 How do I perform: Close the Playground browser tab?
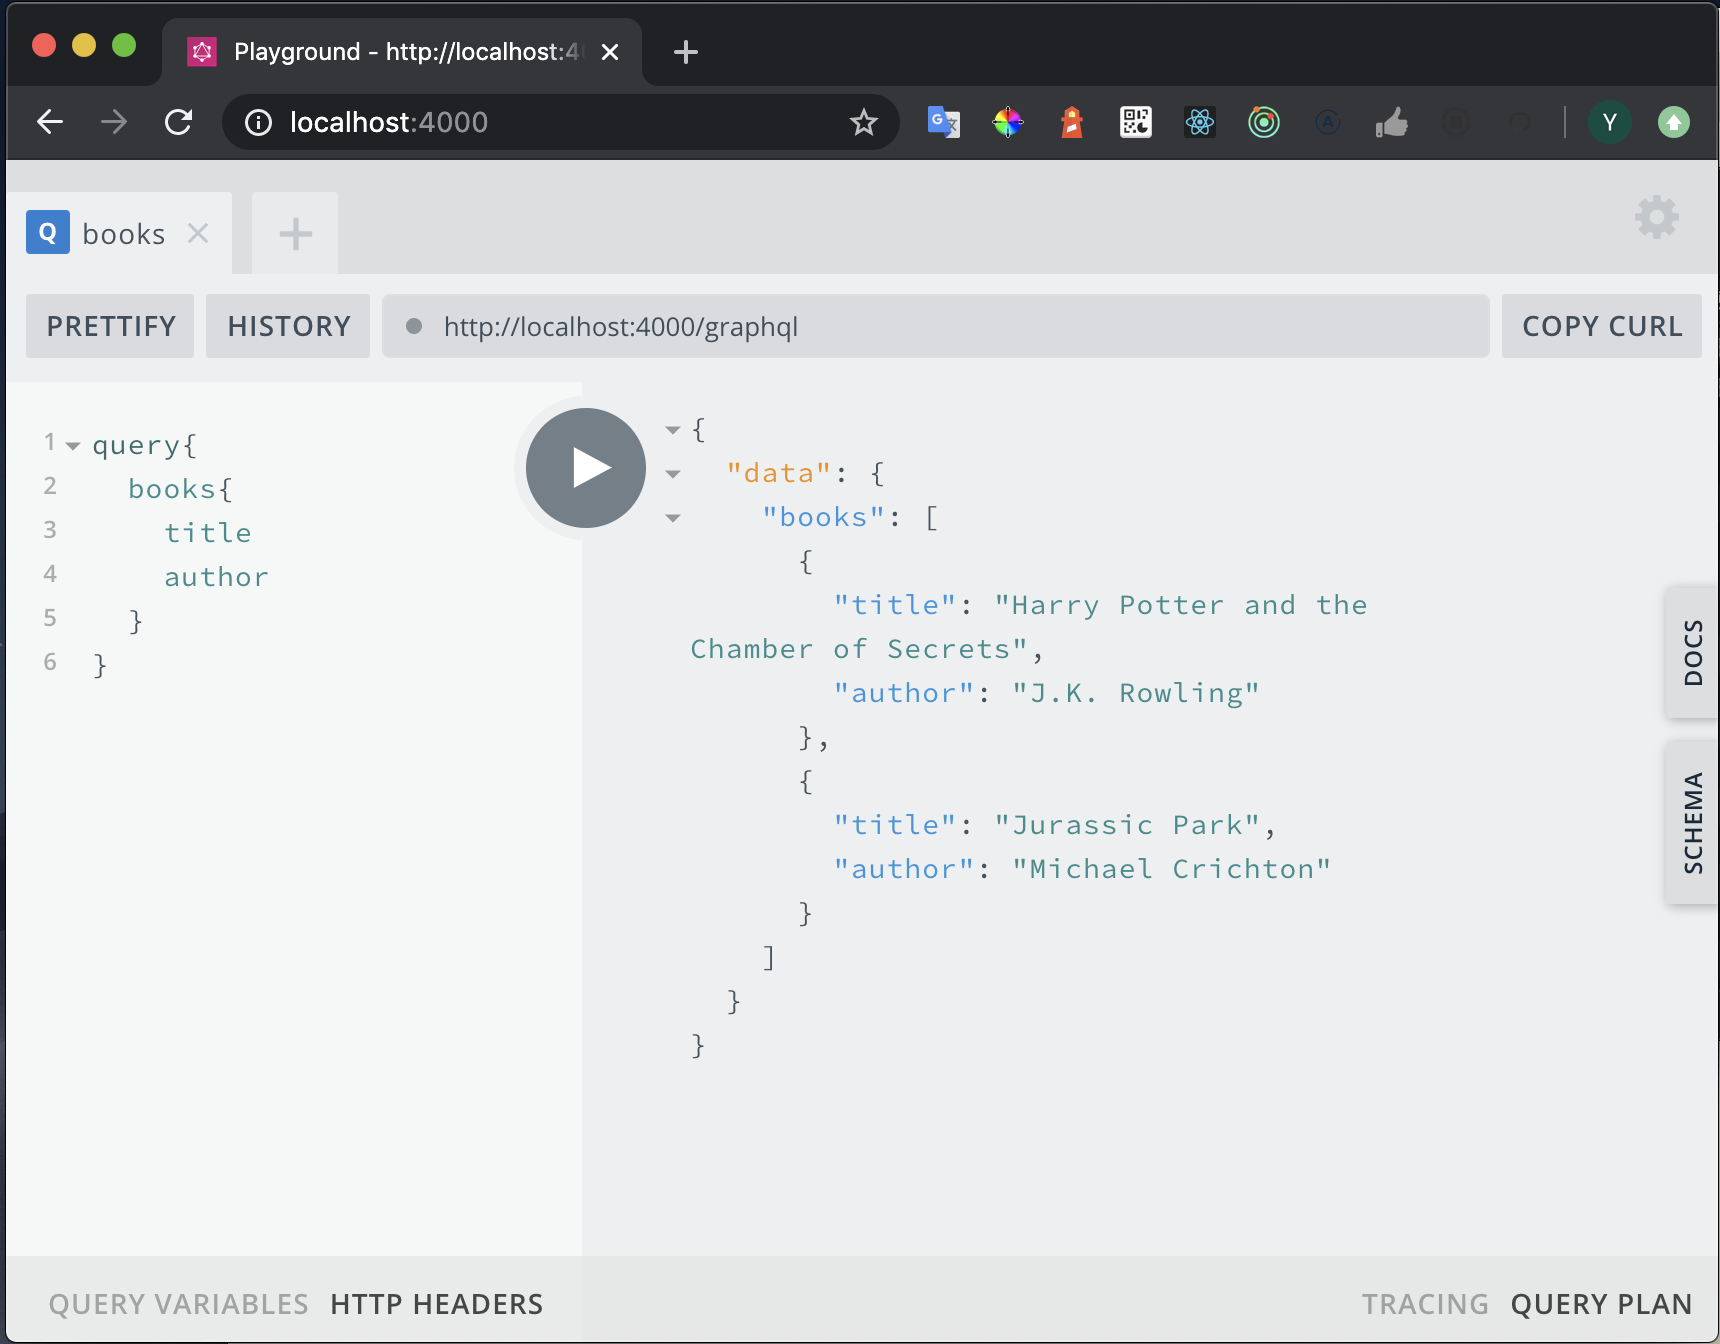coord(609,52)
